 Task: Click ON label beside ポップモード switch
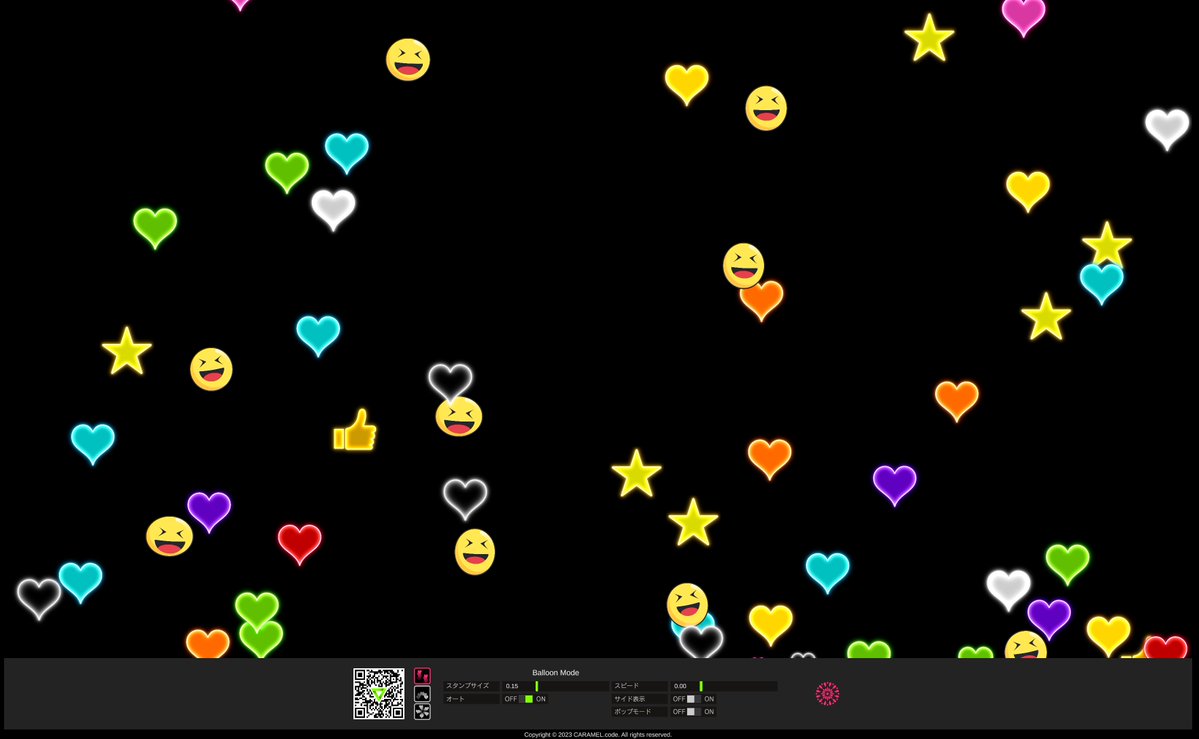click(709, 711)
